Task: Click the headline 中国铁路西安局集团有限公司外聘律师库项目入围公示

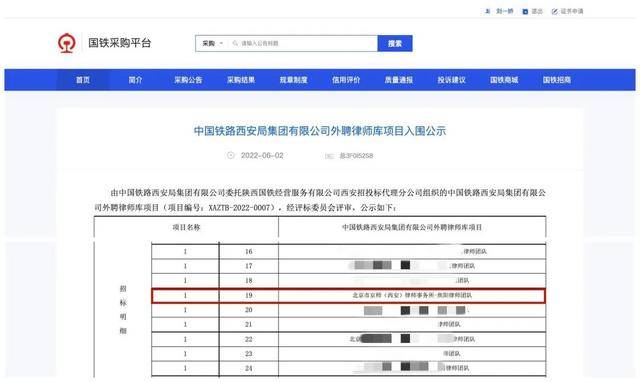Action: 320,131
